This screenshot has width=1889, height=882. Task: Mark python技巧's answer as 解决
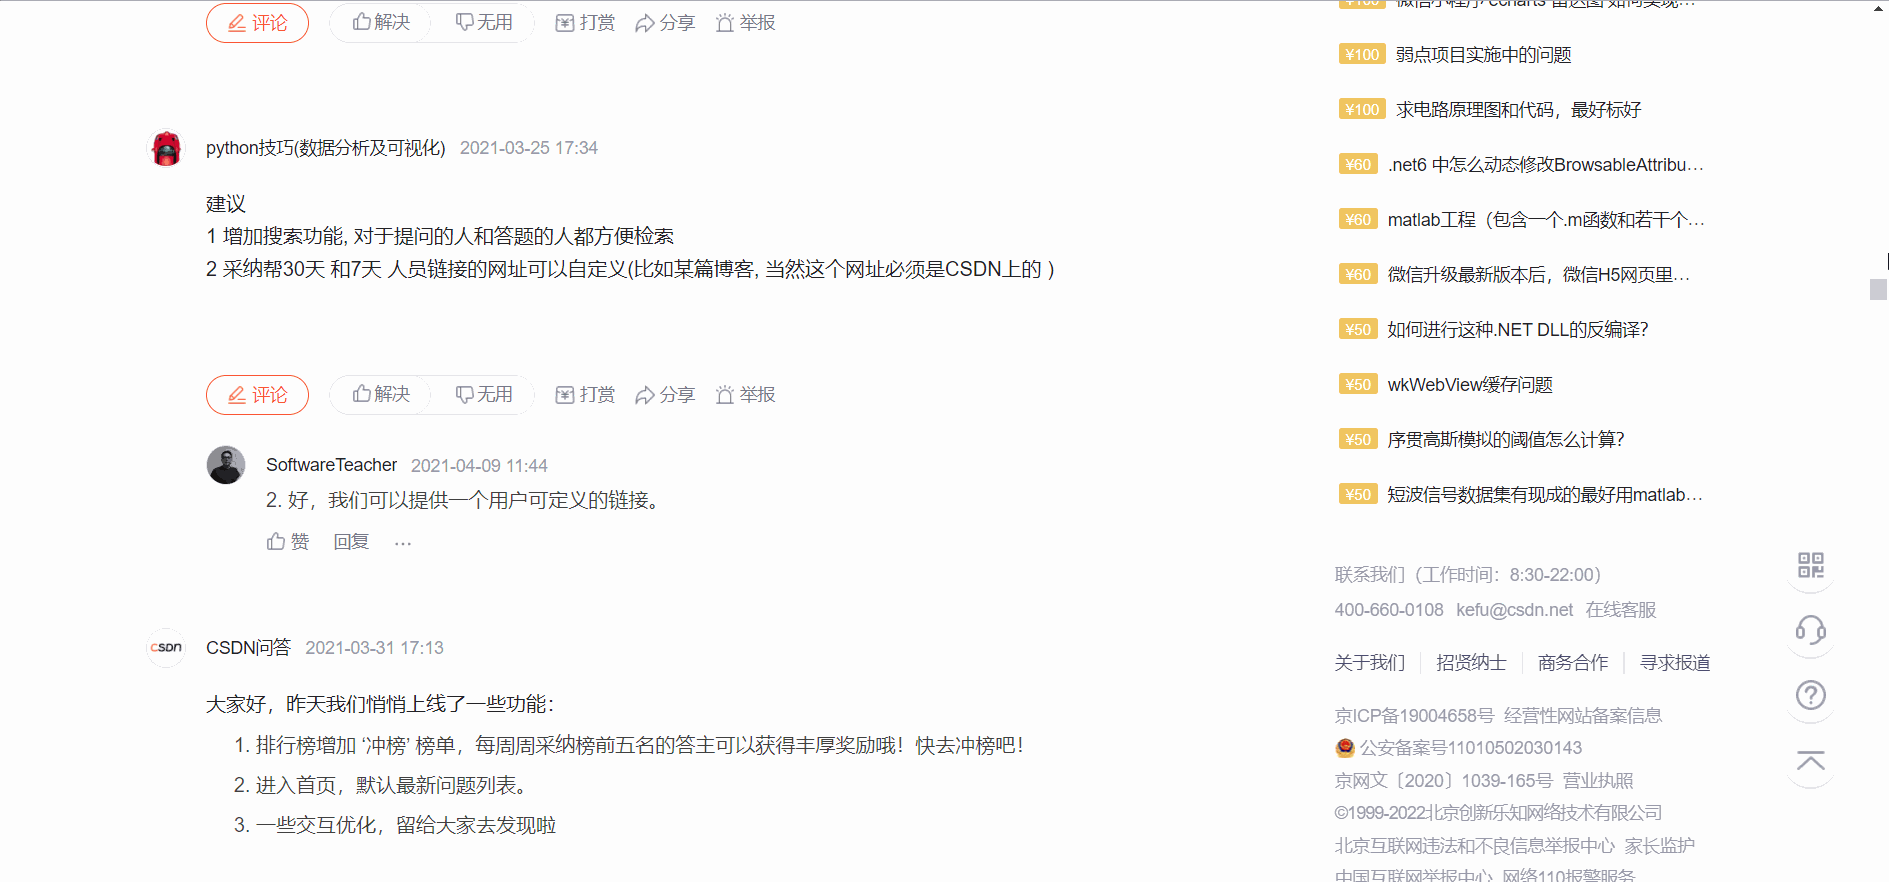click(x=381, y=394)
